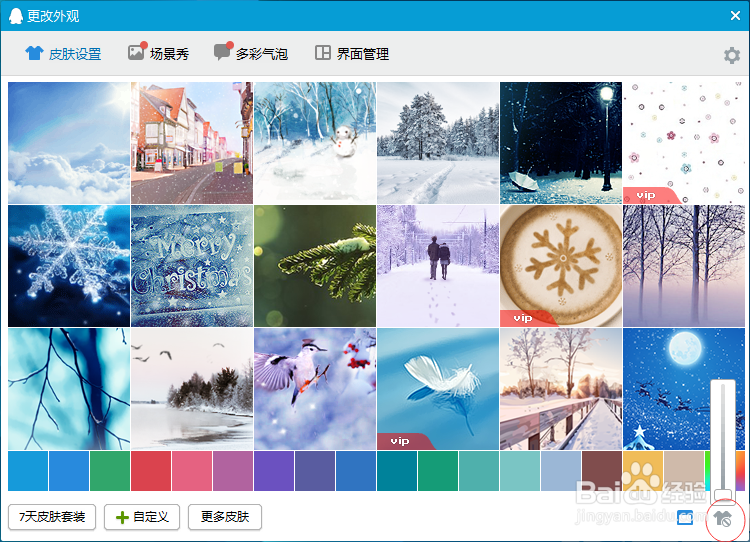Pick the orchid purple swatch beside pink
This screenshot has width=750, height=542.
coord(233,471)
